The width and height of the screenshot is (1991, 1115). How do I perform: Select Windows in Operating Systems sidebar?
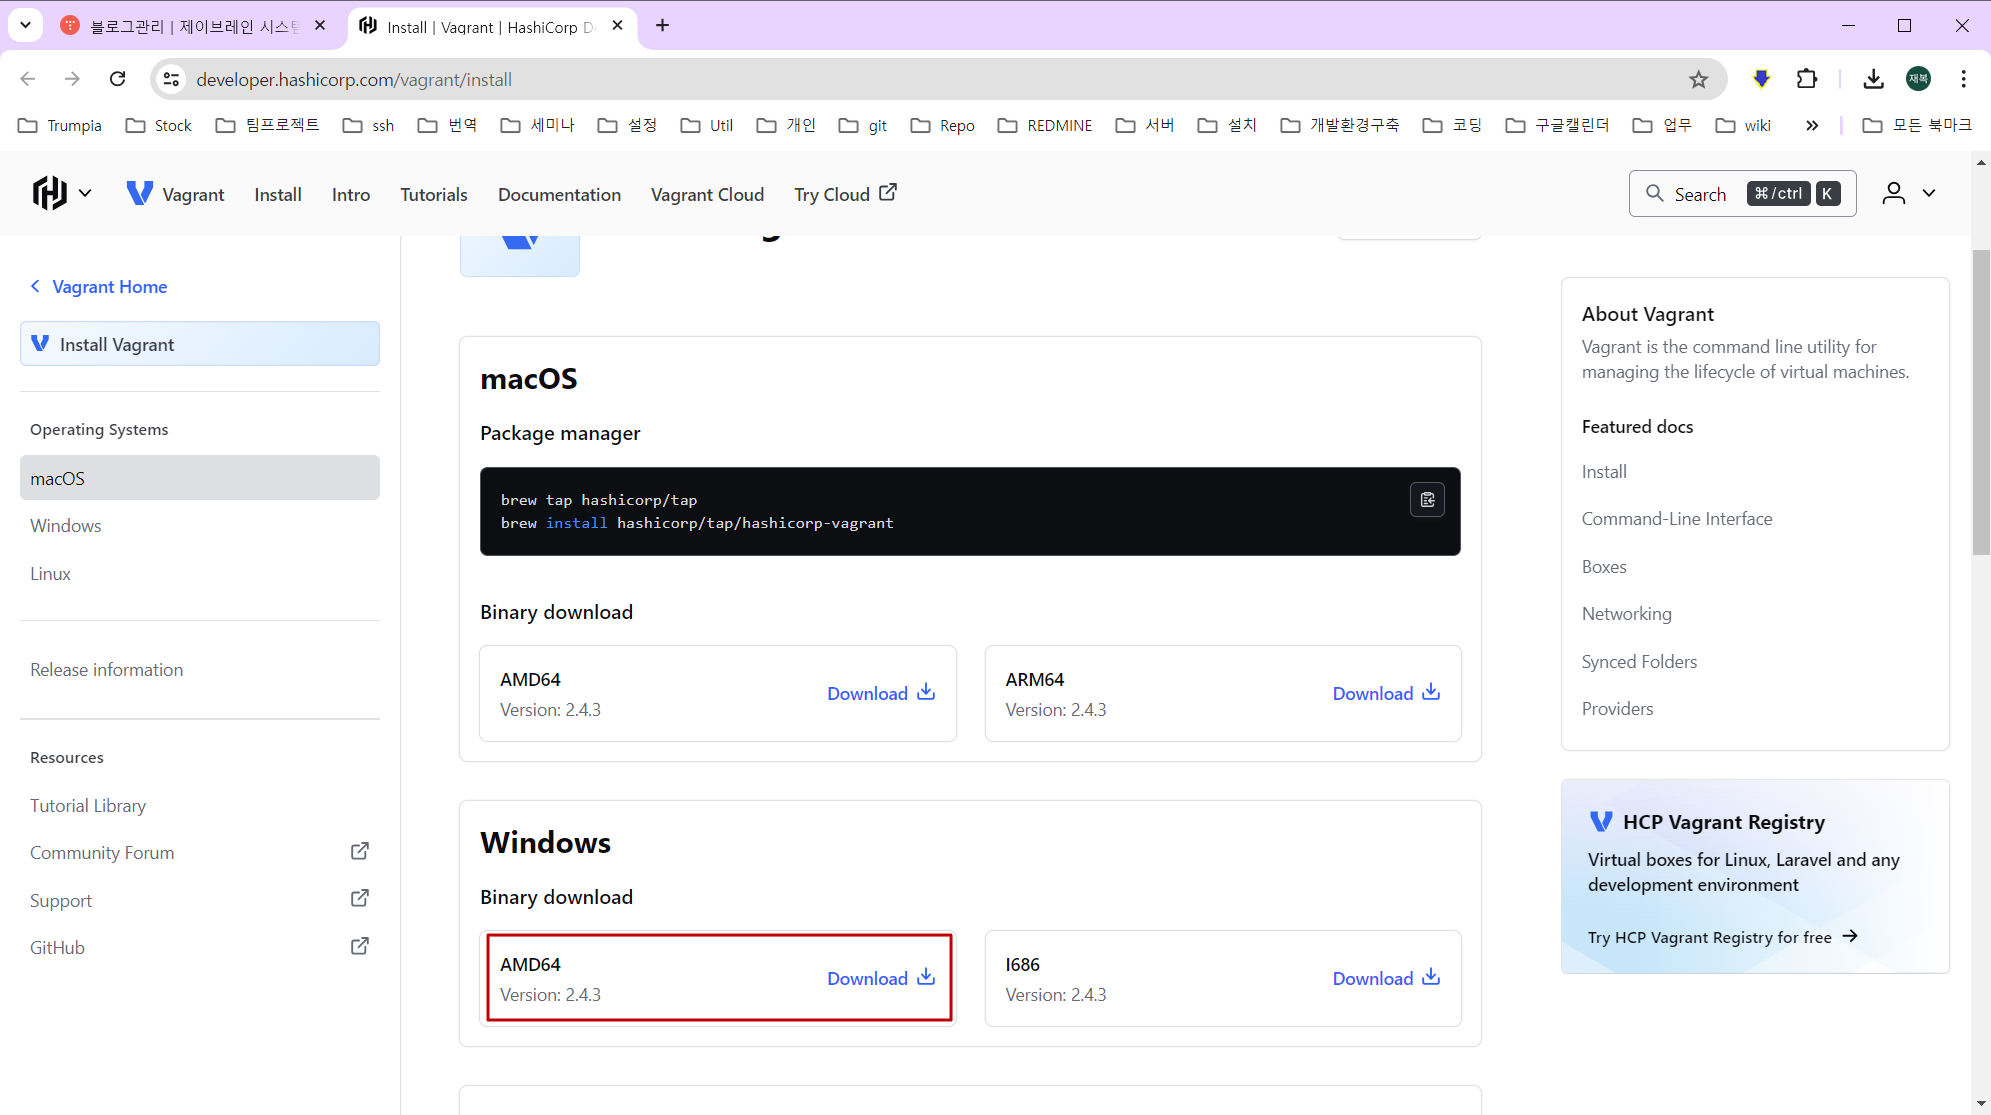click(66, 526)
